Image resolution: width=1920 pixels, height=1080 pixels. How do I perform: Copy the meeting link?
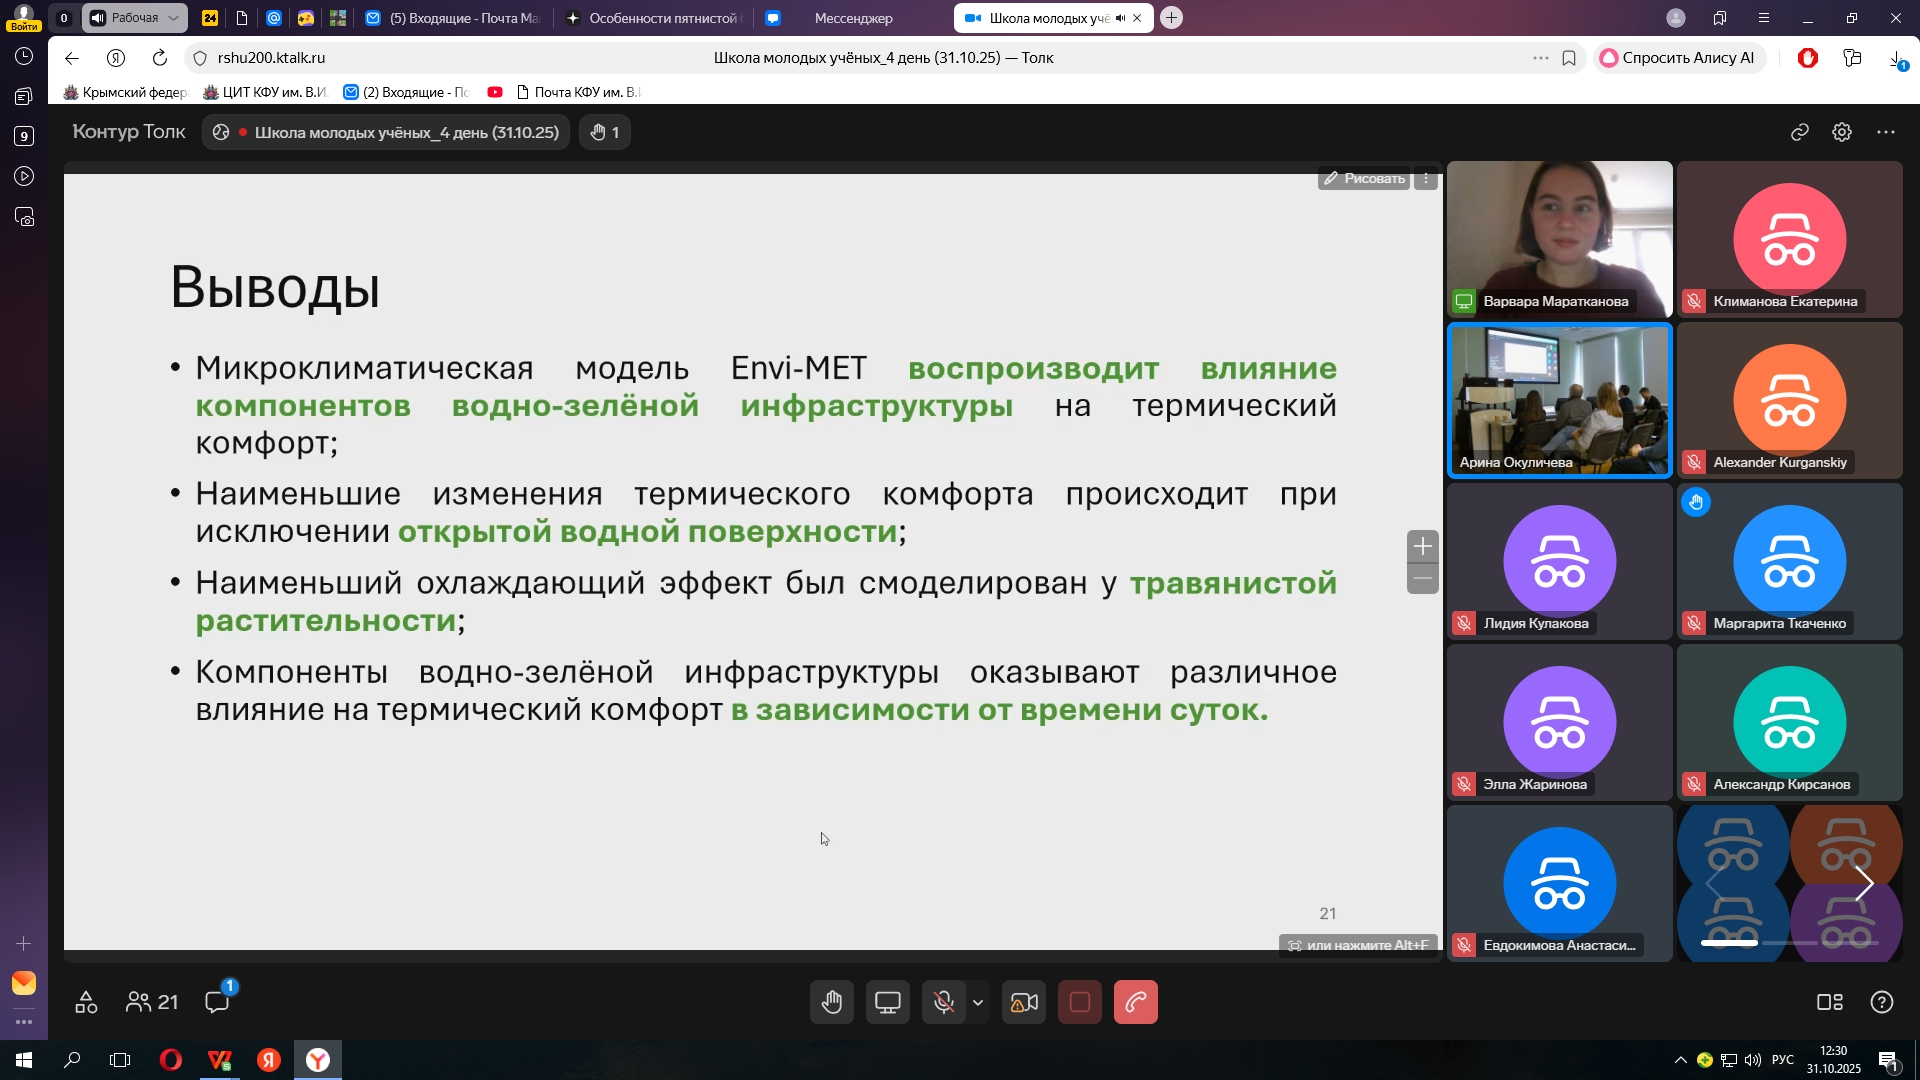pos(1799,131)
